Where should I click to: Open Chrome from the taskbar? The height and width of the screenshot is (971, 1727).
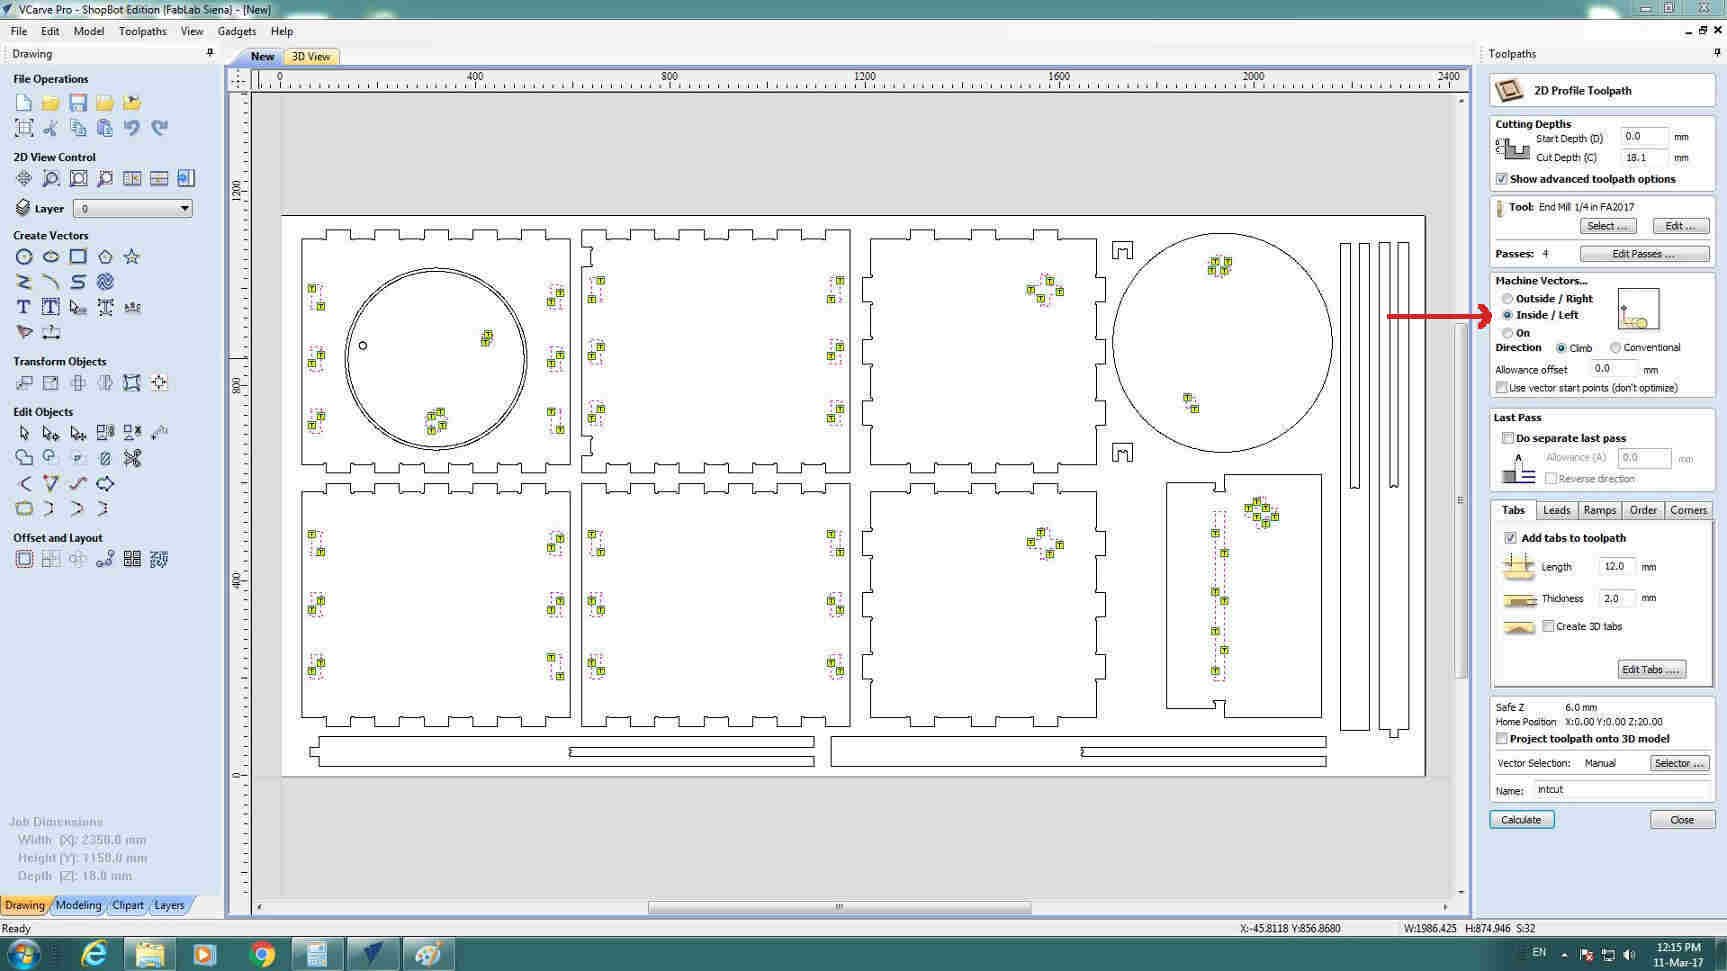[262, 954]
